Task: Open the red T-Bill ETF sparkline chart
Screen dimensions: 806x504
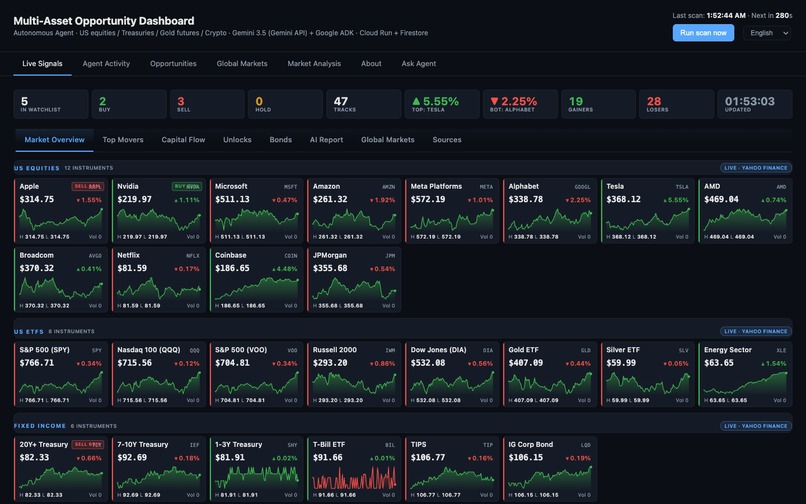Action: (354, 478)
